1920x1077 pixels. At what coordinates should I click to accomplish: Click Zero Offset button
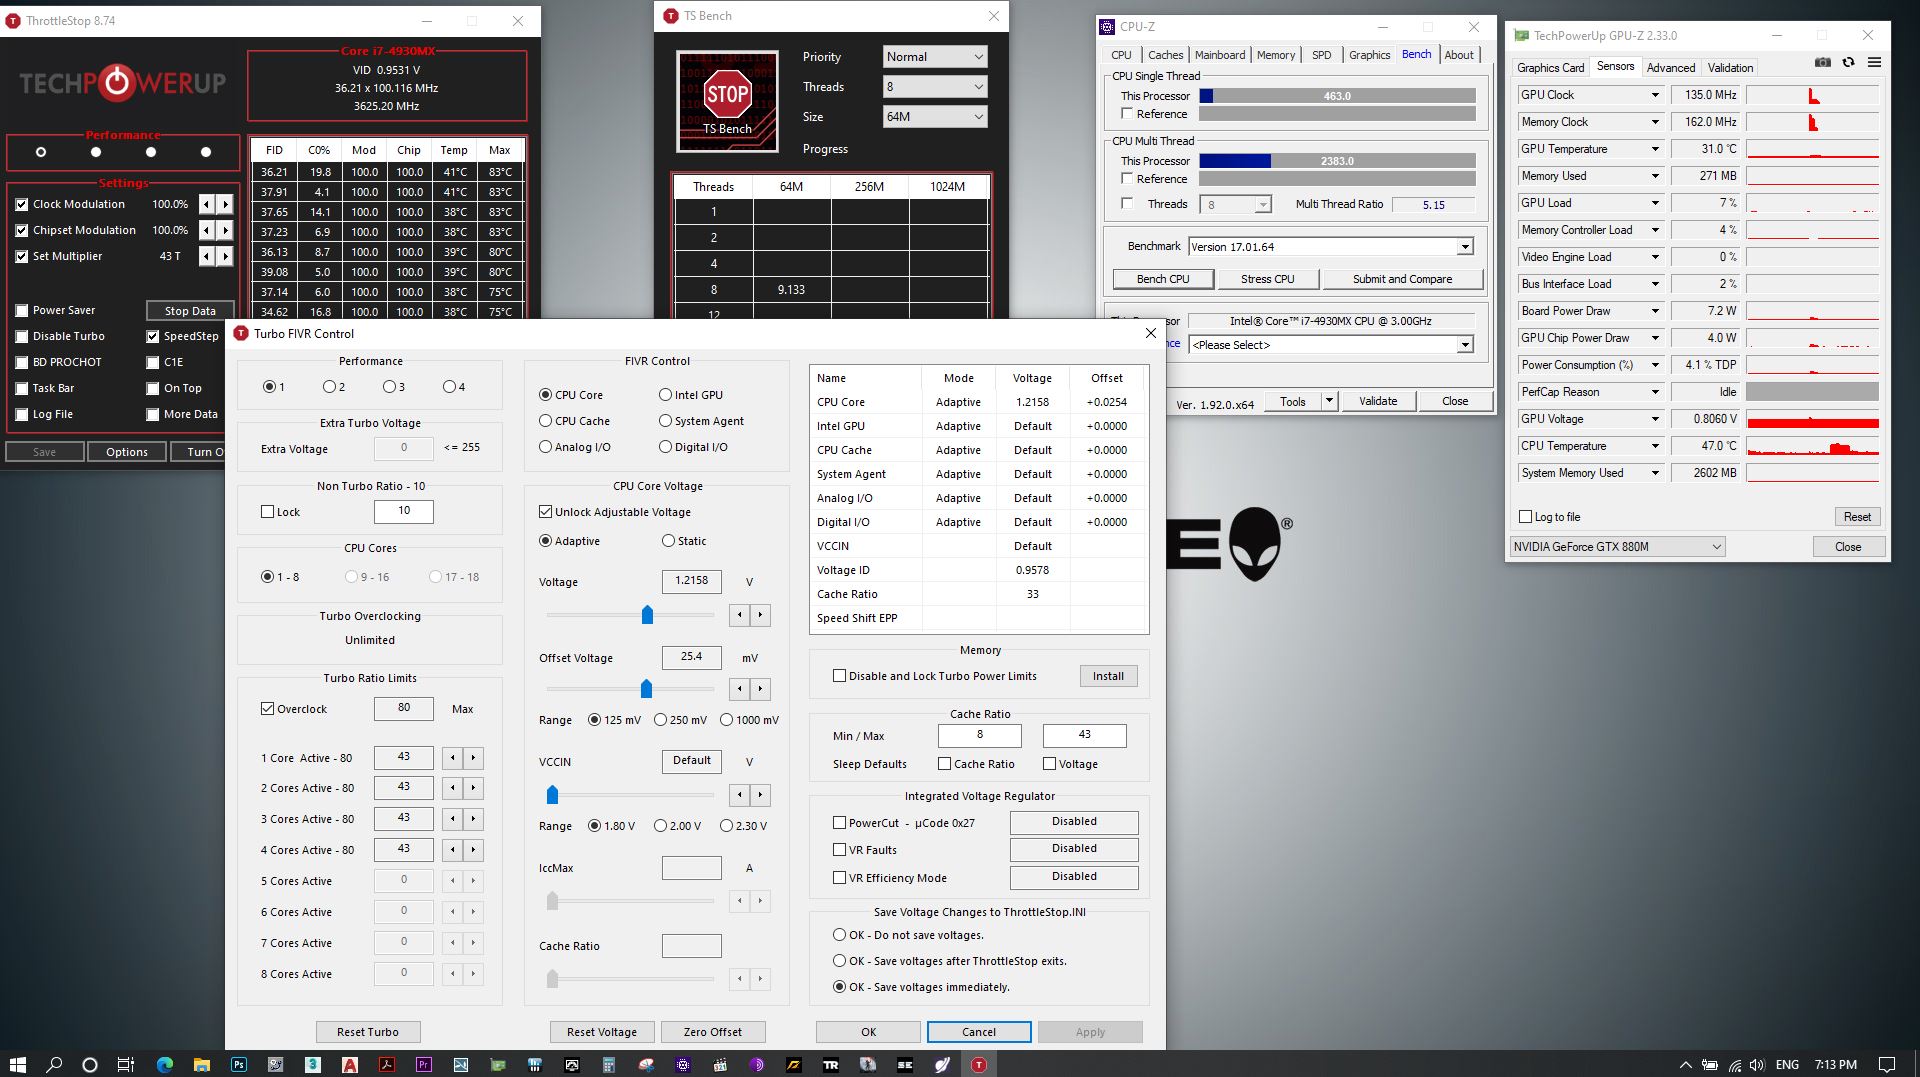click(x=713, y=1032)
